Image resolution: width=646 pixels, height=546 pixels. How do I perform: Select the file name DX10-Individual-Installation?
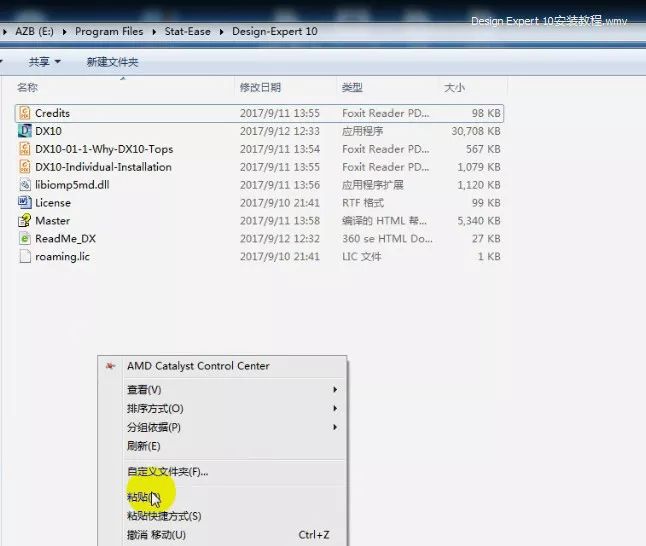click(x=103, y=167)
